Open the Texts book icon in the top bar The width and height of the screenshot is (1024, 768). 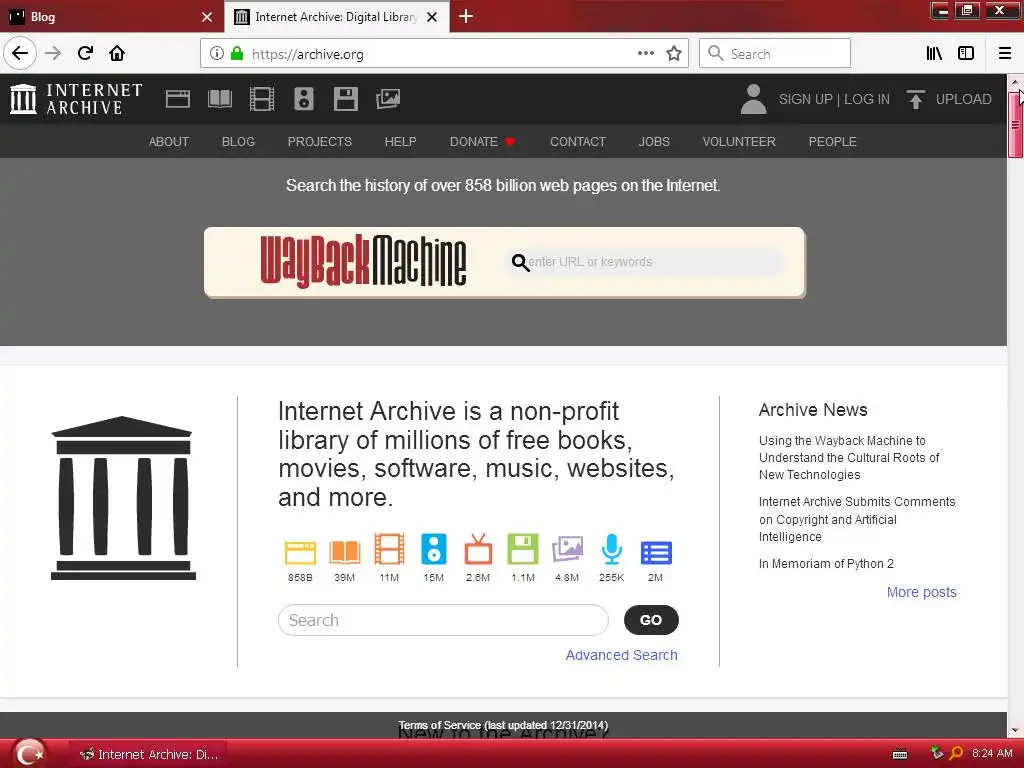click(x=219, y=99)
